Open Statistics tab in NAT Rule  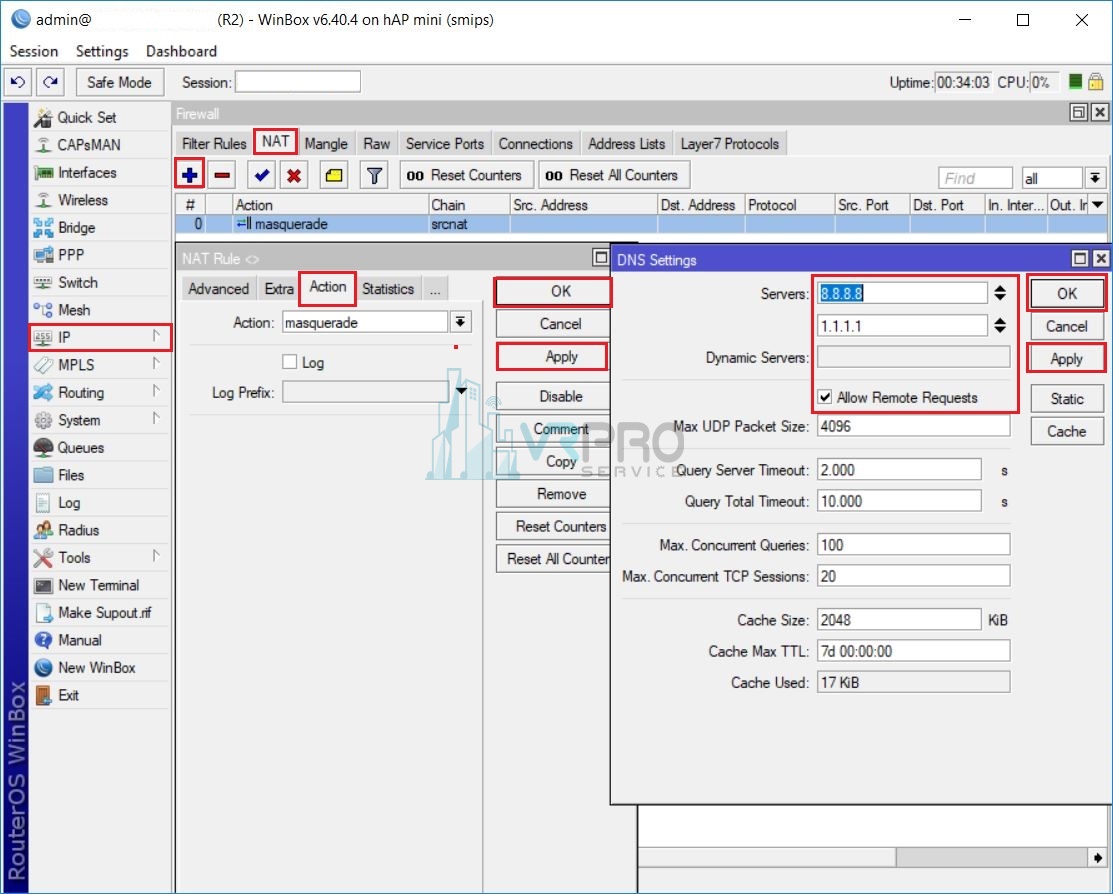tap(388, 288)
